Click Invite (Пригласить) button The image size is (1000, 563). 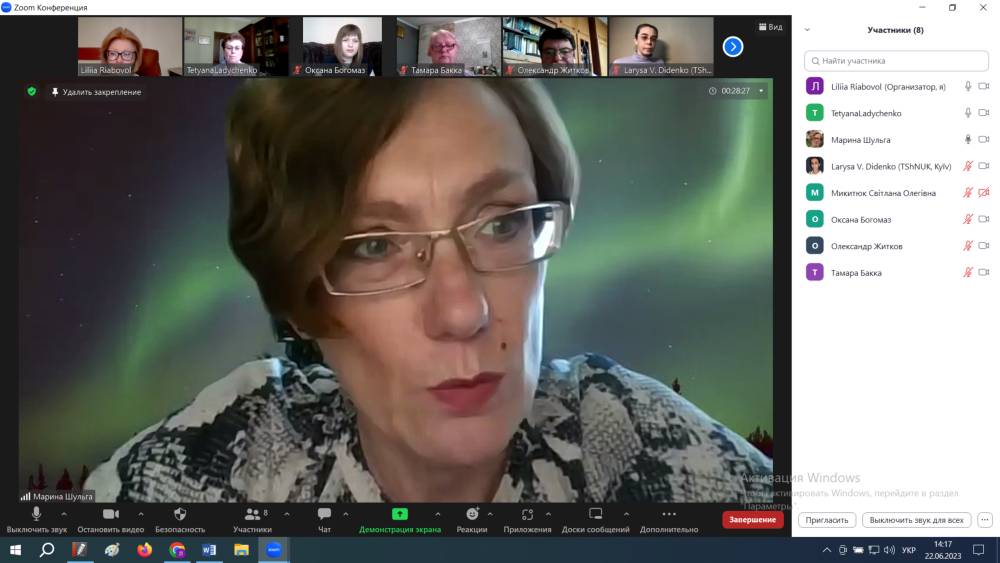coord(827,520)
